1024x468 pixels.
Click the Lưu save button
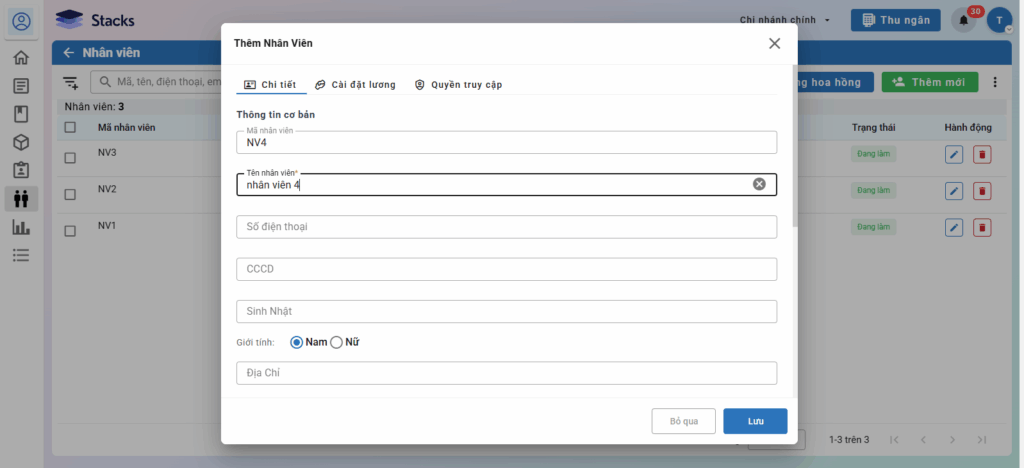click(755, 421)
